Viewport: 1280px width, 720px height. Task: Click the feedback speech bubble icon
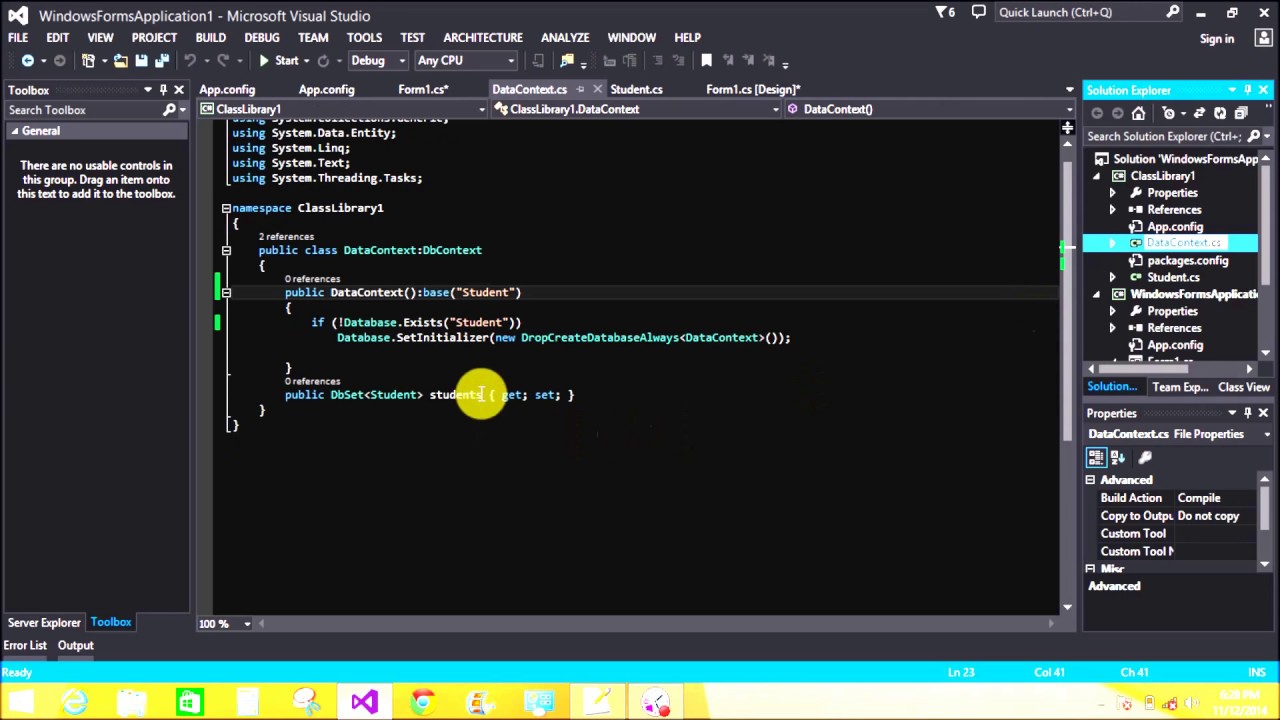point(979,12)
